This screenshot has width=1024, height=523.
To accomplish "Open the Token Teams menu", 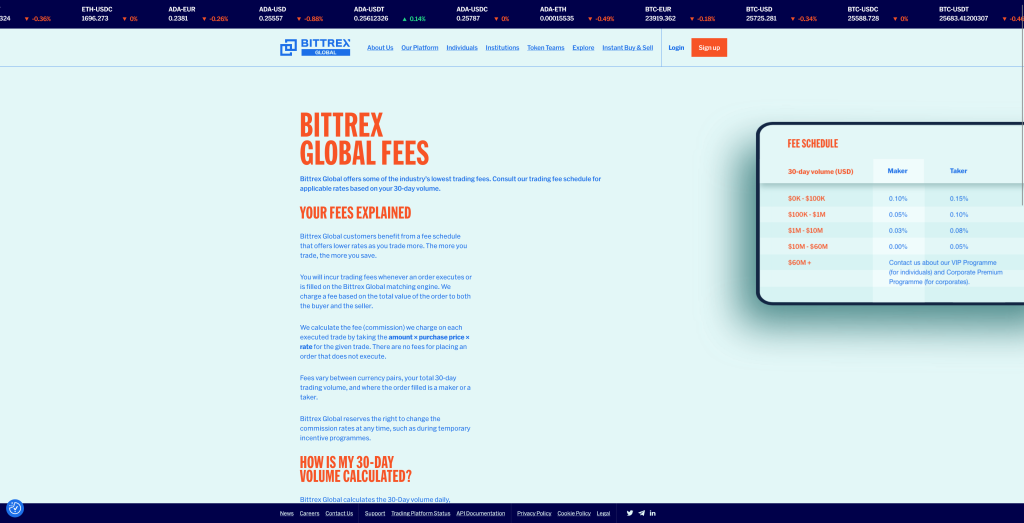I will pos(546,48).
